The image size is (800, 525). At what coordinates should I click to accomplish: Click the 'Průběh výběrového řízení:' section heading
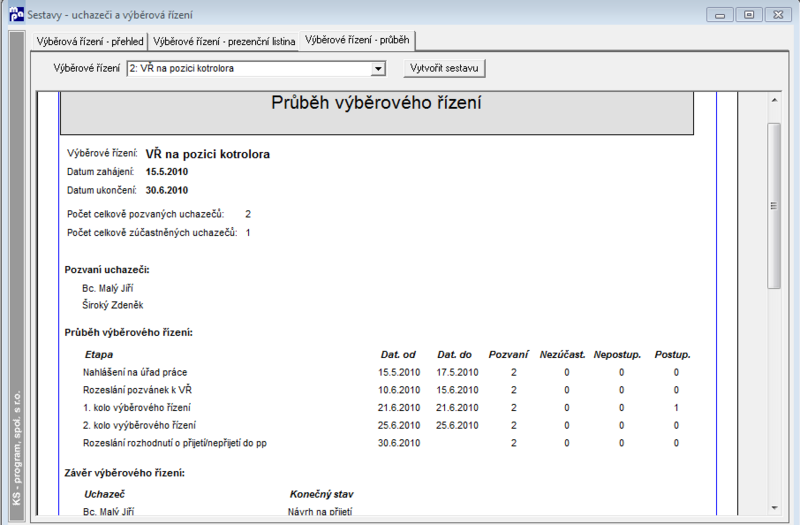coord(129,333)
